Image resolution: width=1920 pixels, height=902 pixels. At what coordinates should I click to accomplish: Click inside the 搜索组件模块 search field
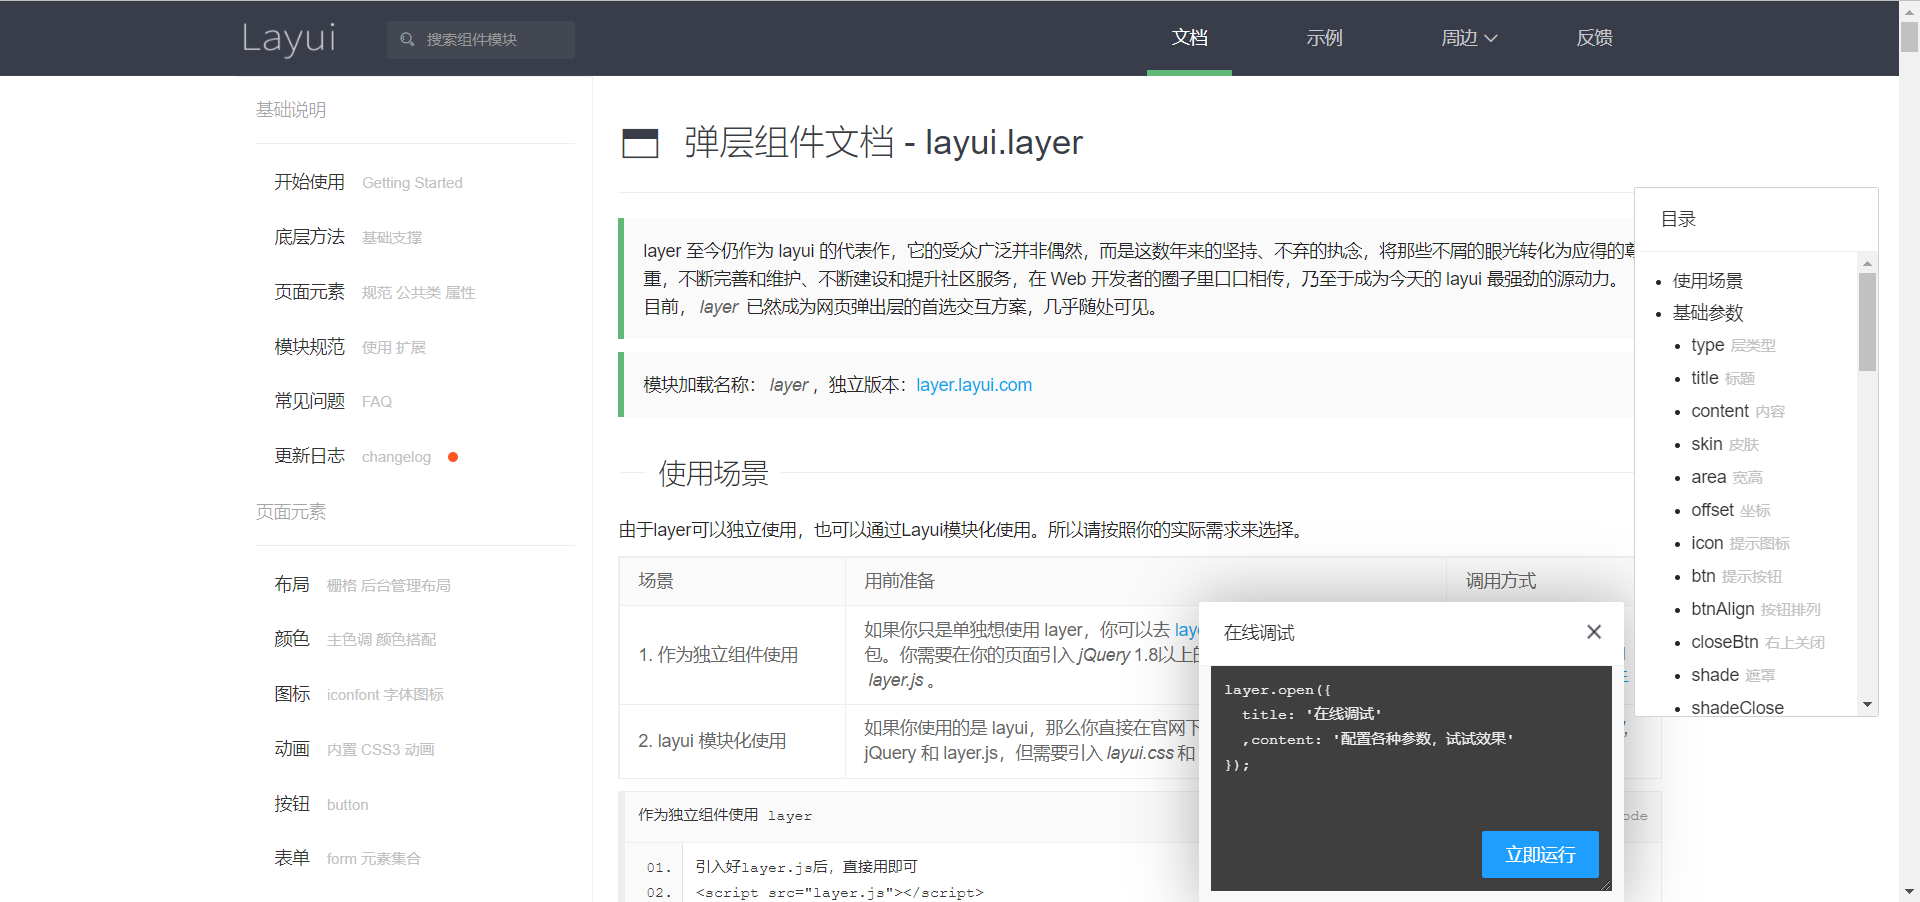[x=490, y=39]
